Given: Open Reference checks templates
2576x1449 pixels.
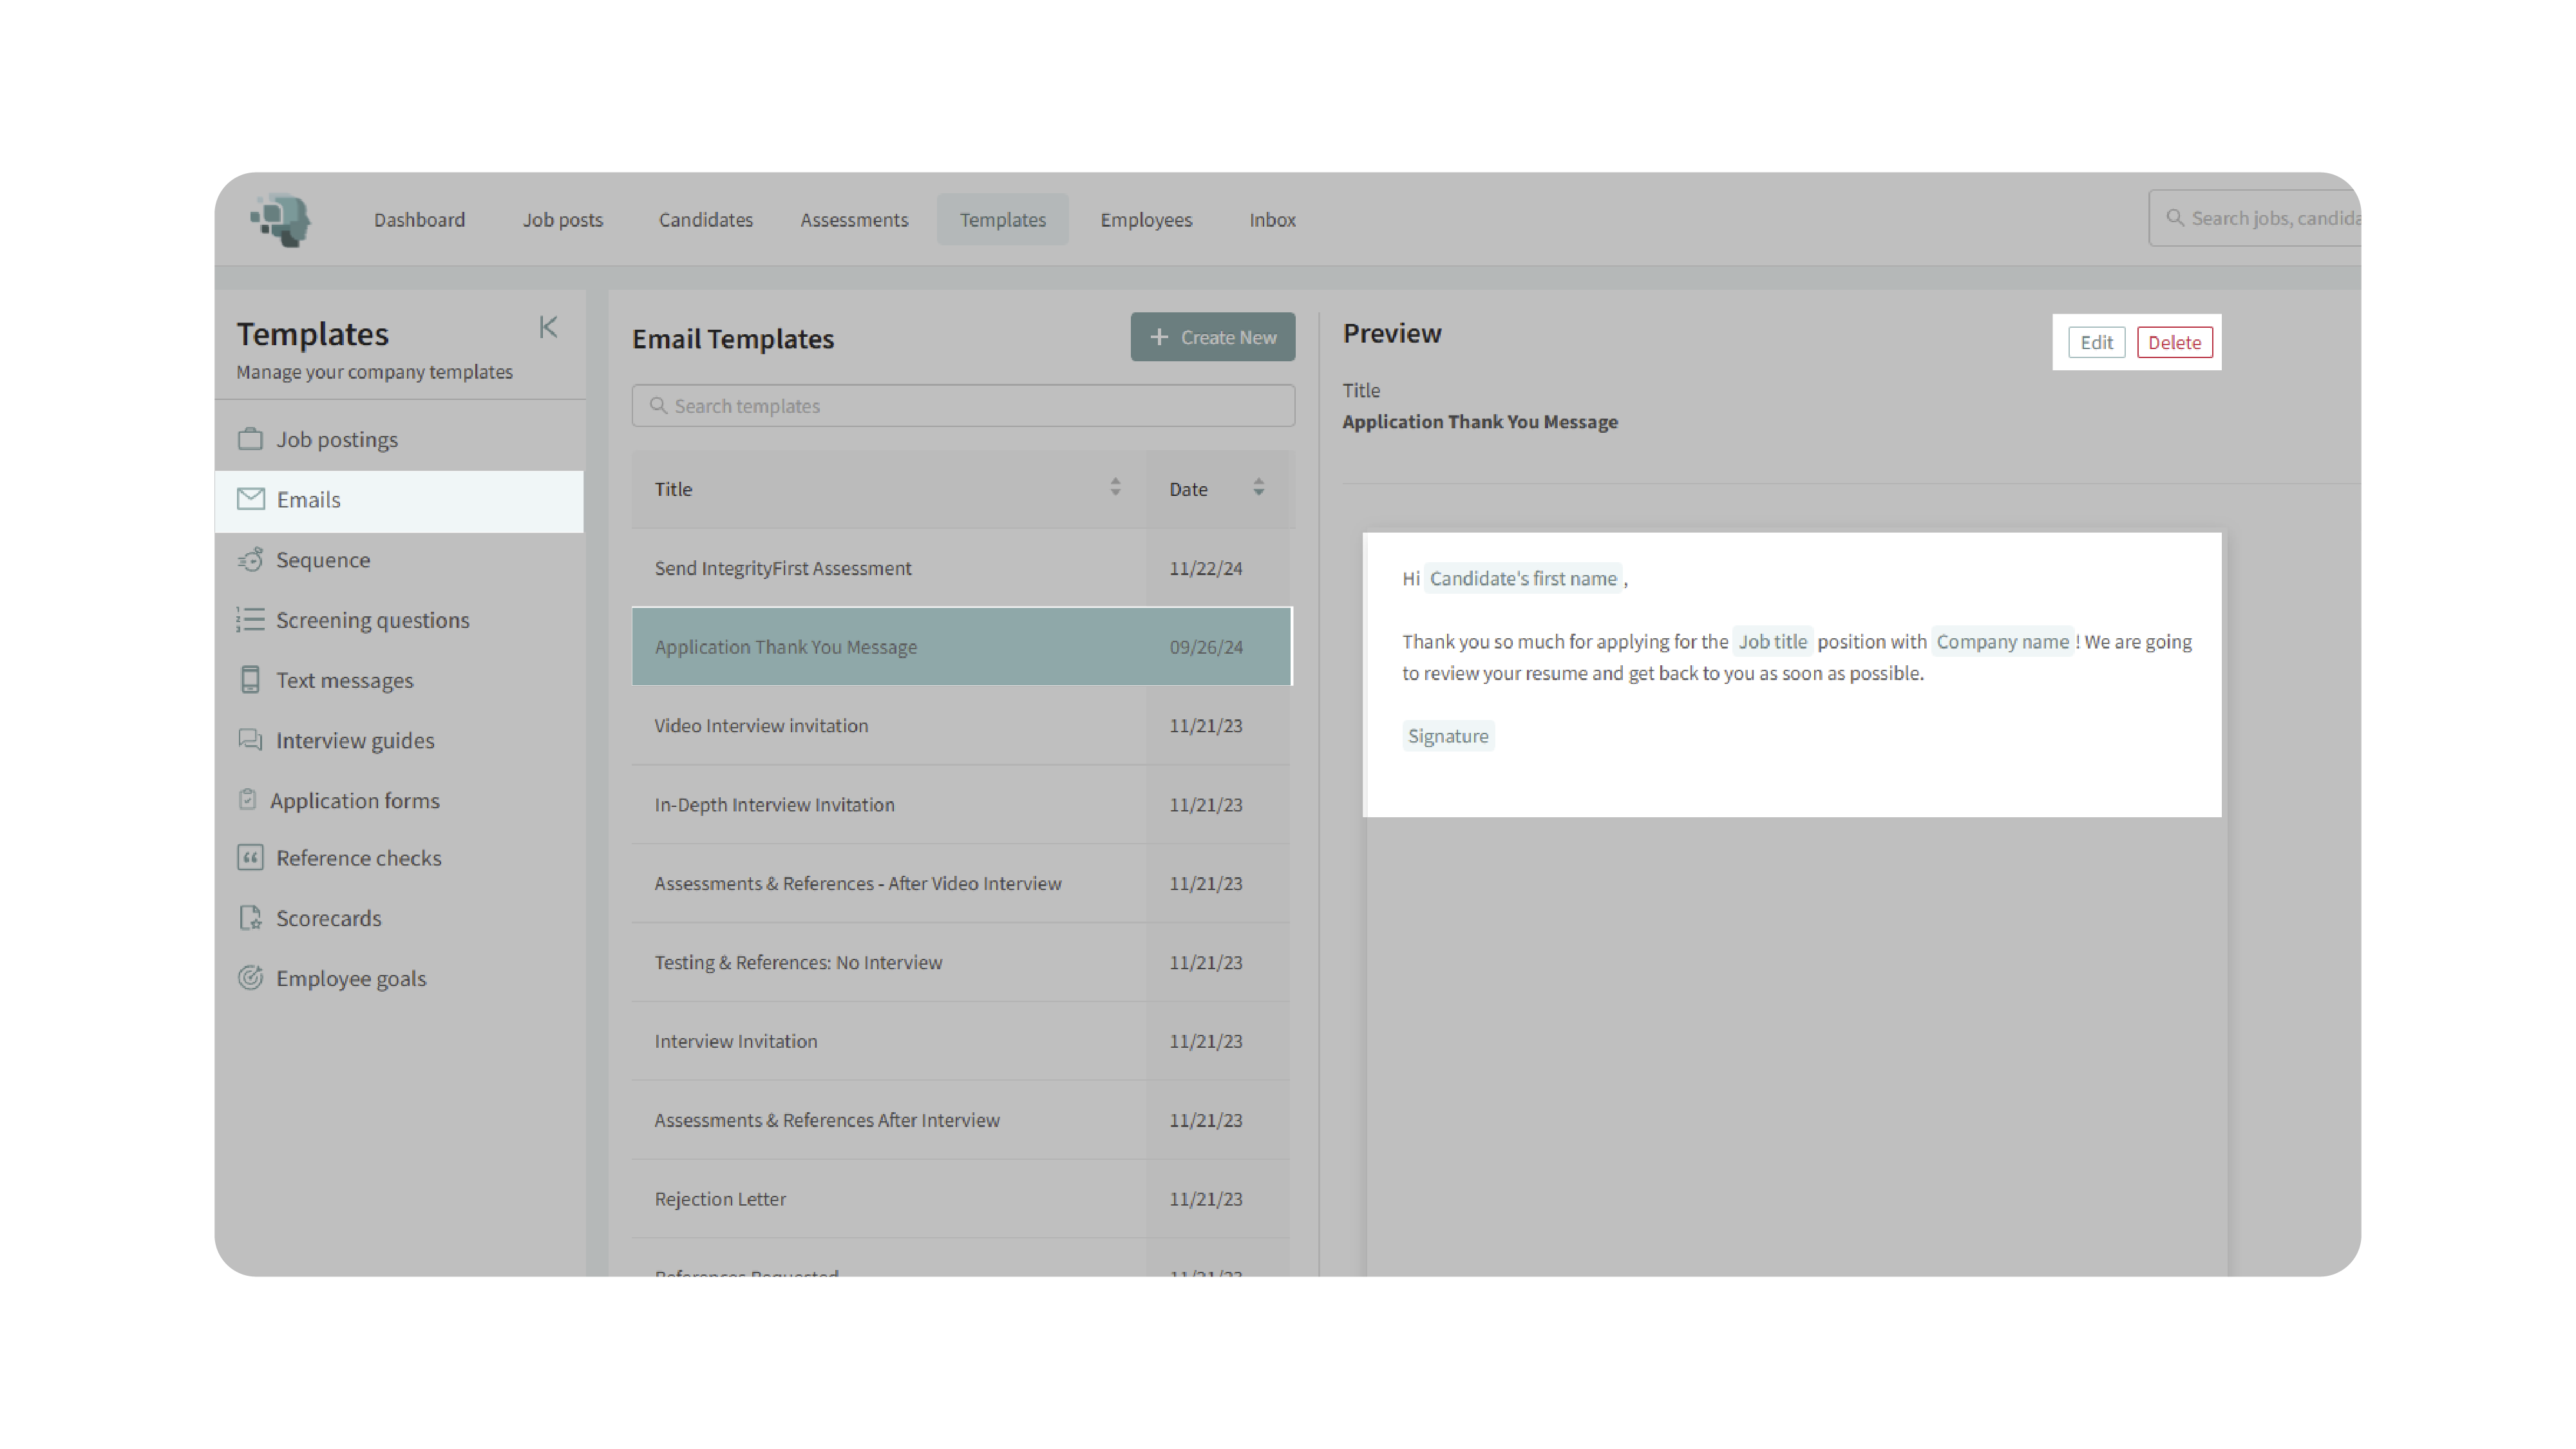Looking at the screenshot, I should click(358, 858).
